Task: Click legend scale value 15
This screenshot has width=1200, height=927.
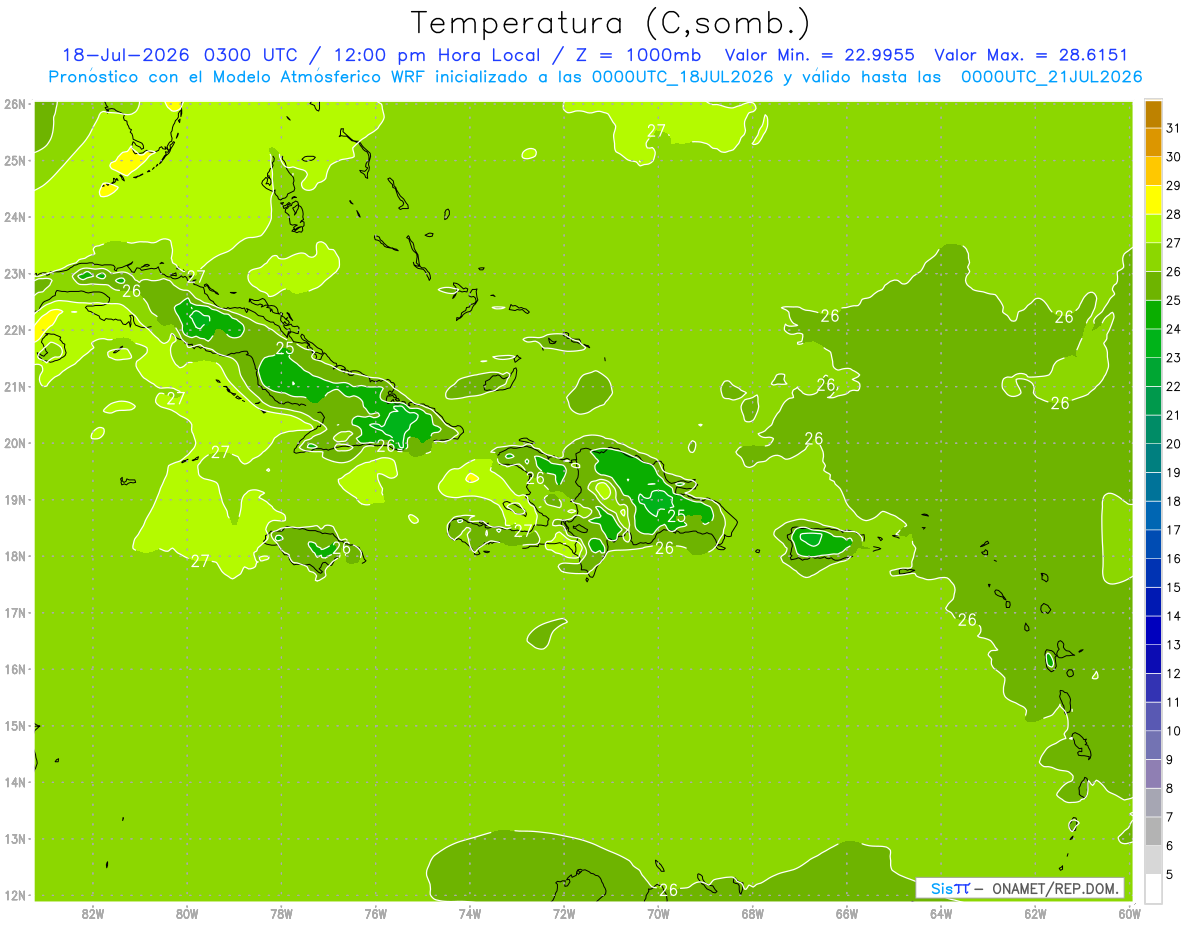Action: pos(1174,587)
